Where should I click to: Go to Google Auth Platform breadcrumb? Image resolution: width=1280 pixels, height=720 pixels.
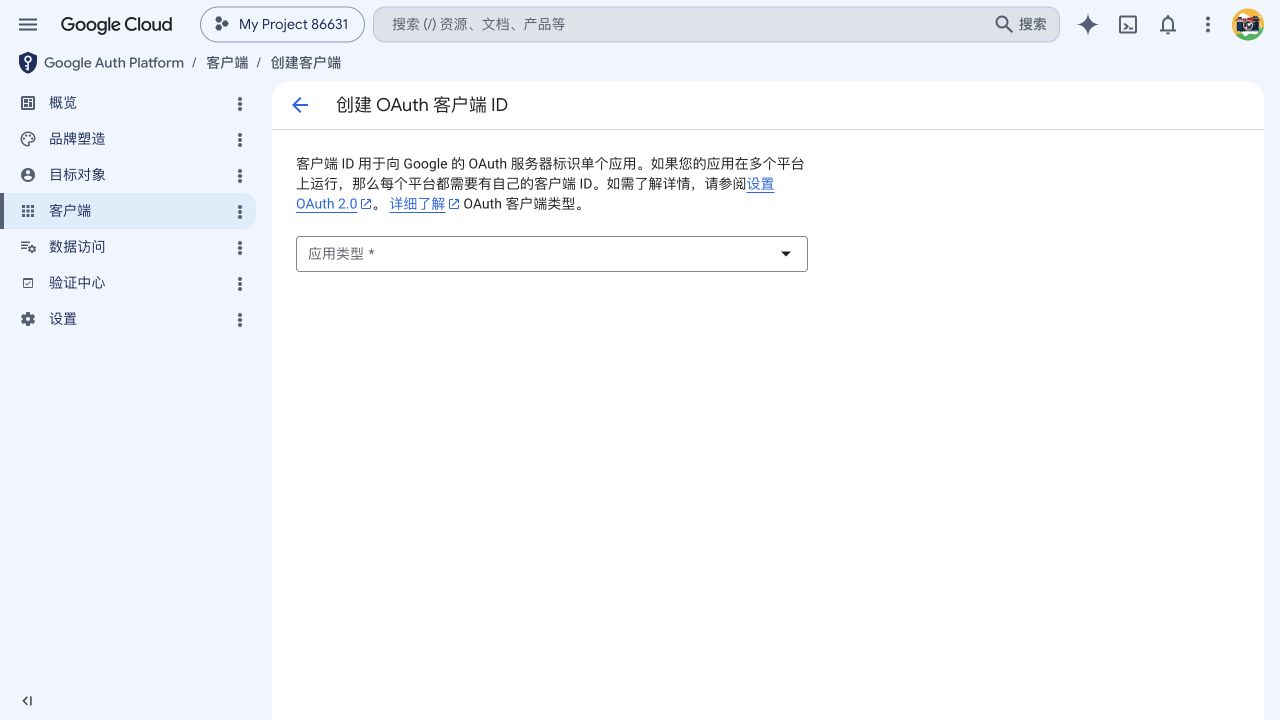point(114,63)
